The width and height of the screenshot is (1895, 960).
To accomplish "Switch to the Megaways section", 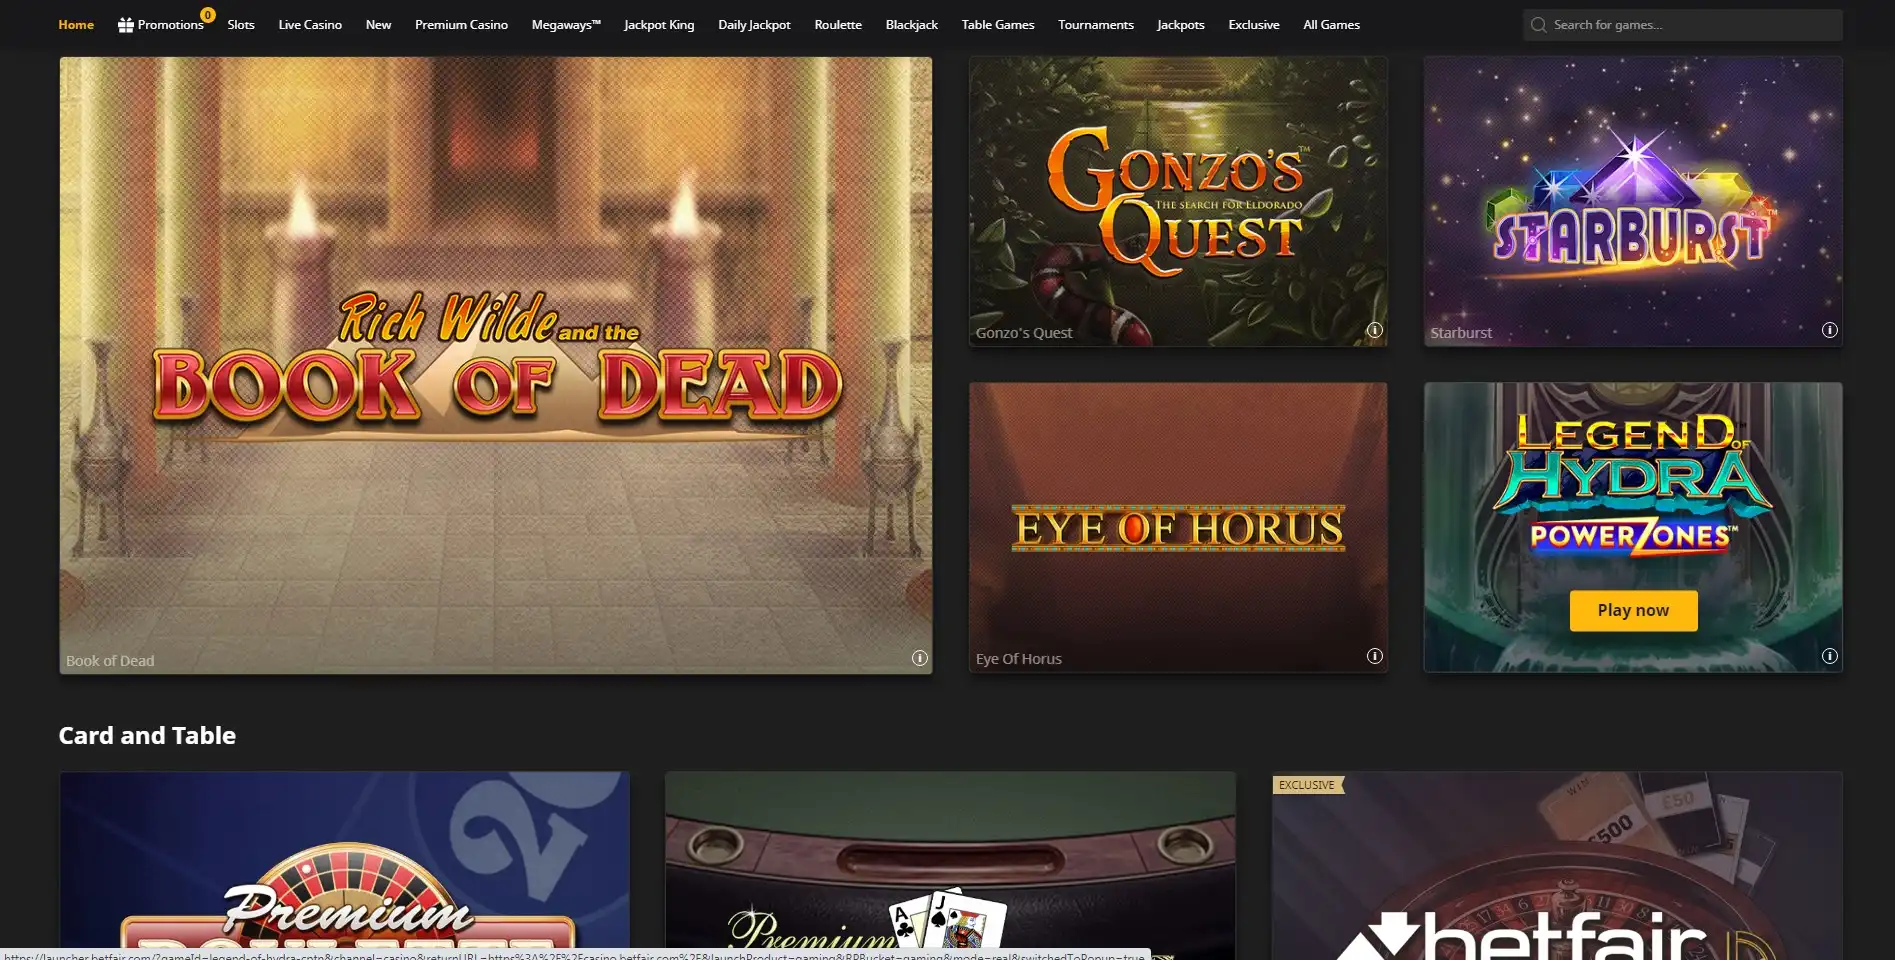I will 566,24.
